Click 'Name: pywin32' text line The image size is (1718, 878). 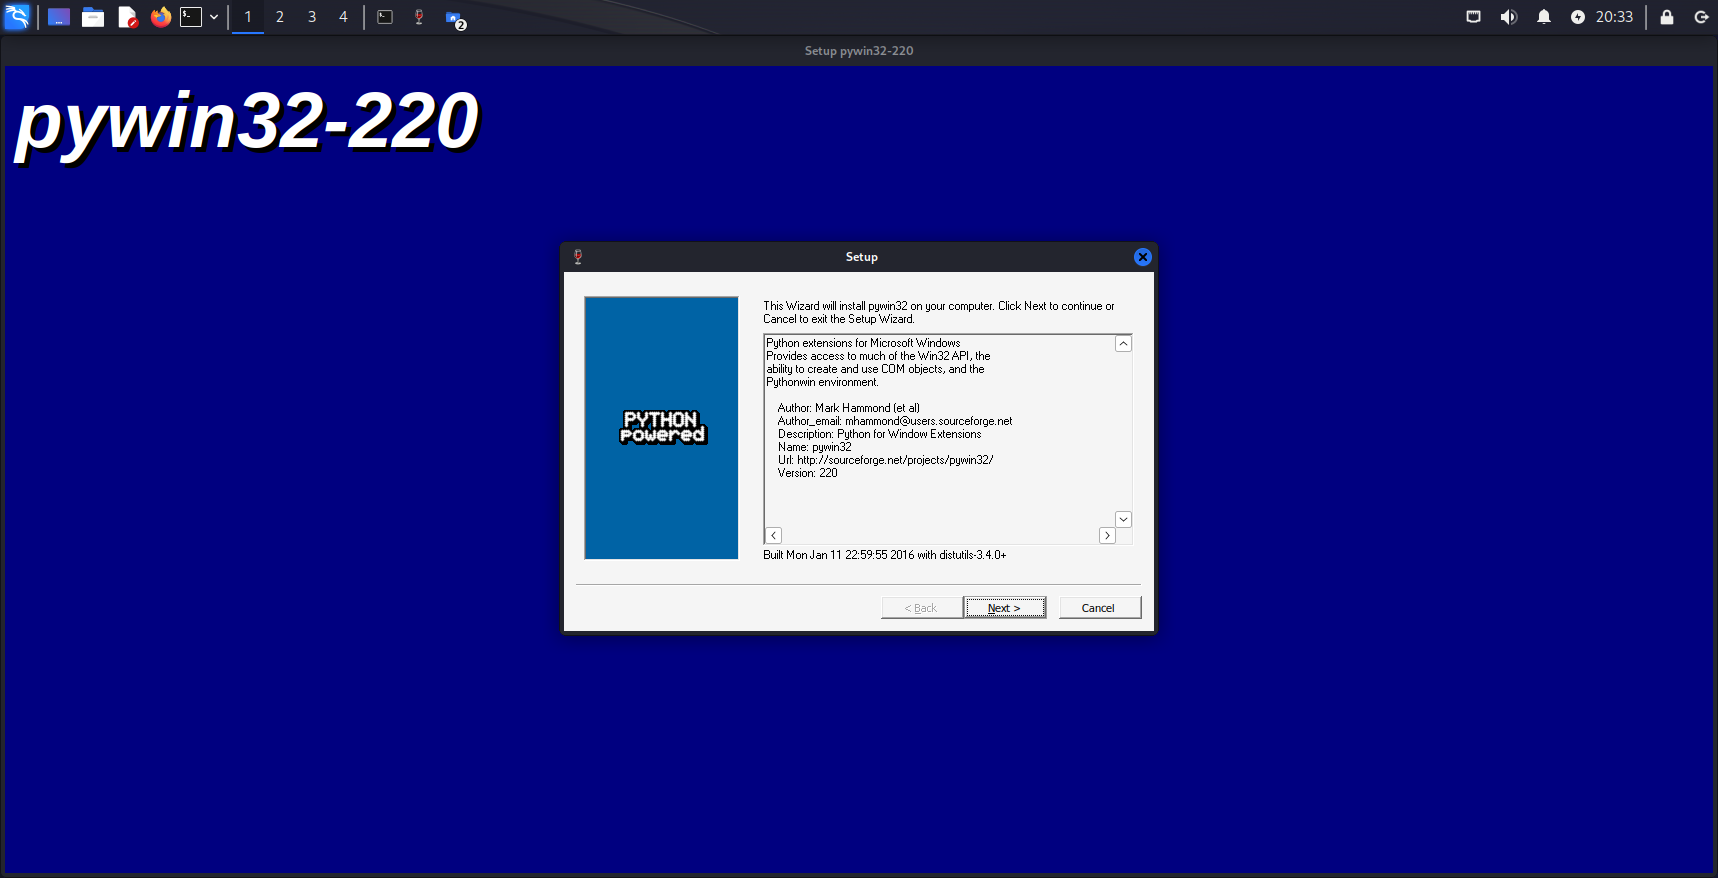[814, 447]
